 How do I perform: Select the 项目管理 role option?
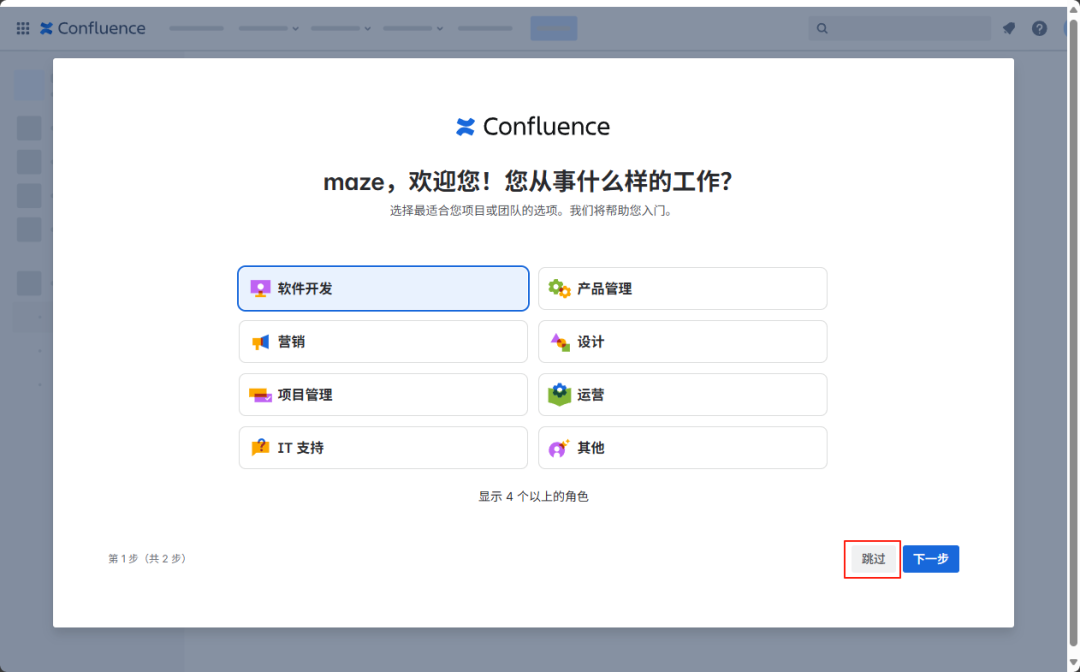(383, 394)
